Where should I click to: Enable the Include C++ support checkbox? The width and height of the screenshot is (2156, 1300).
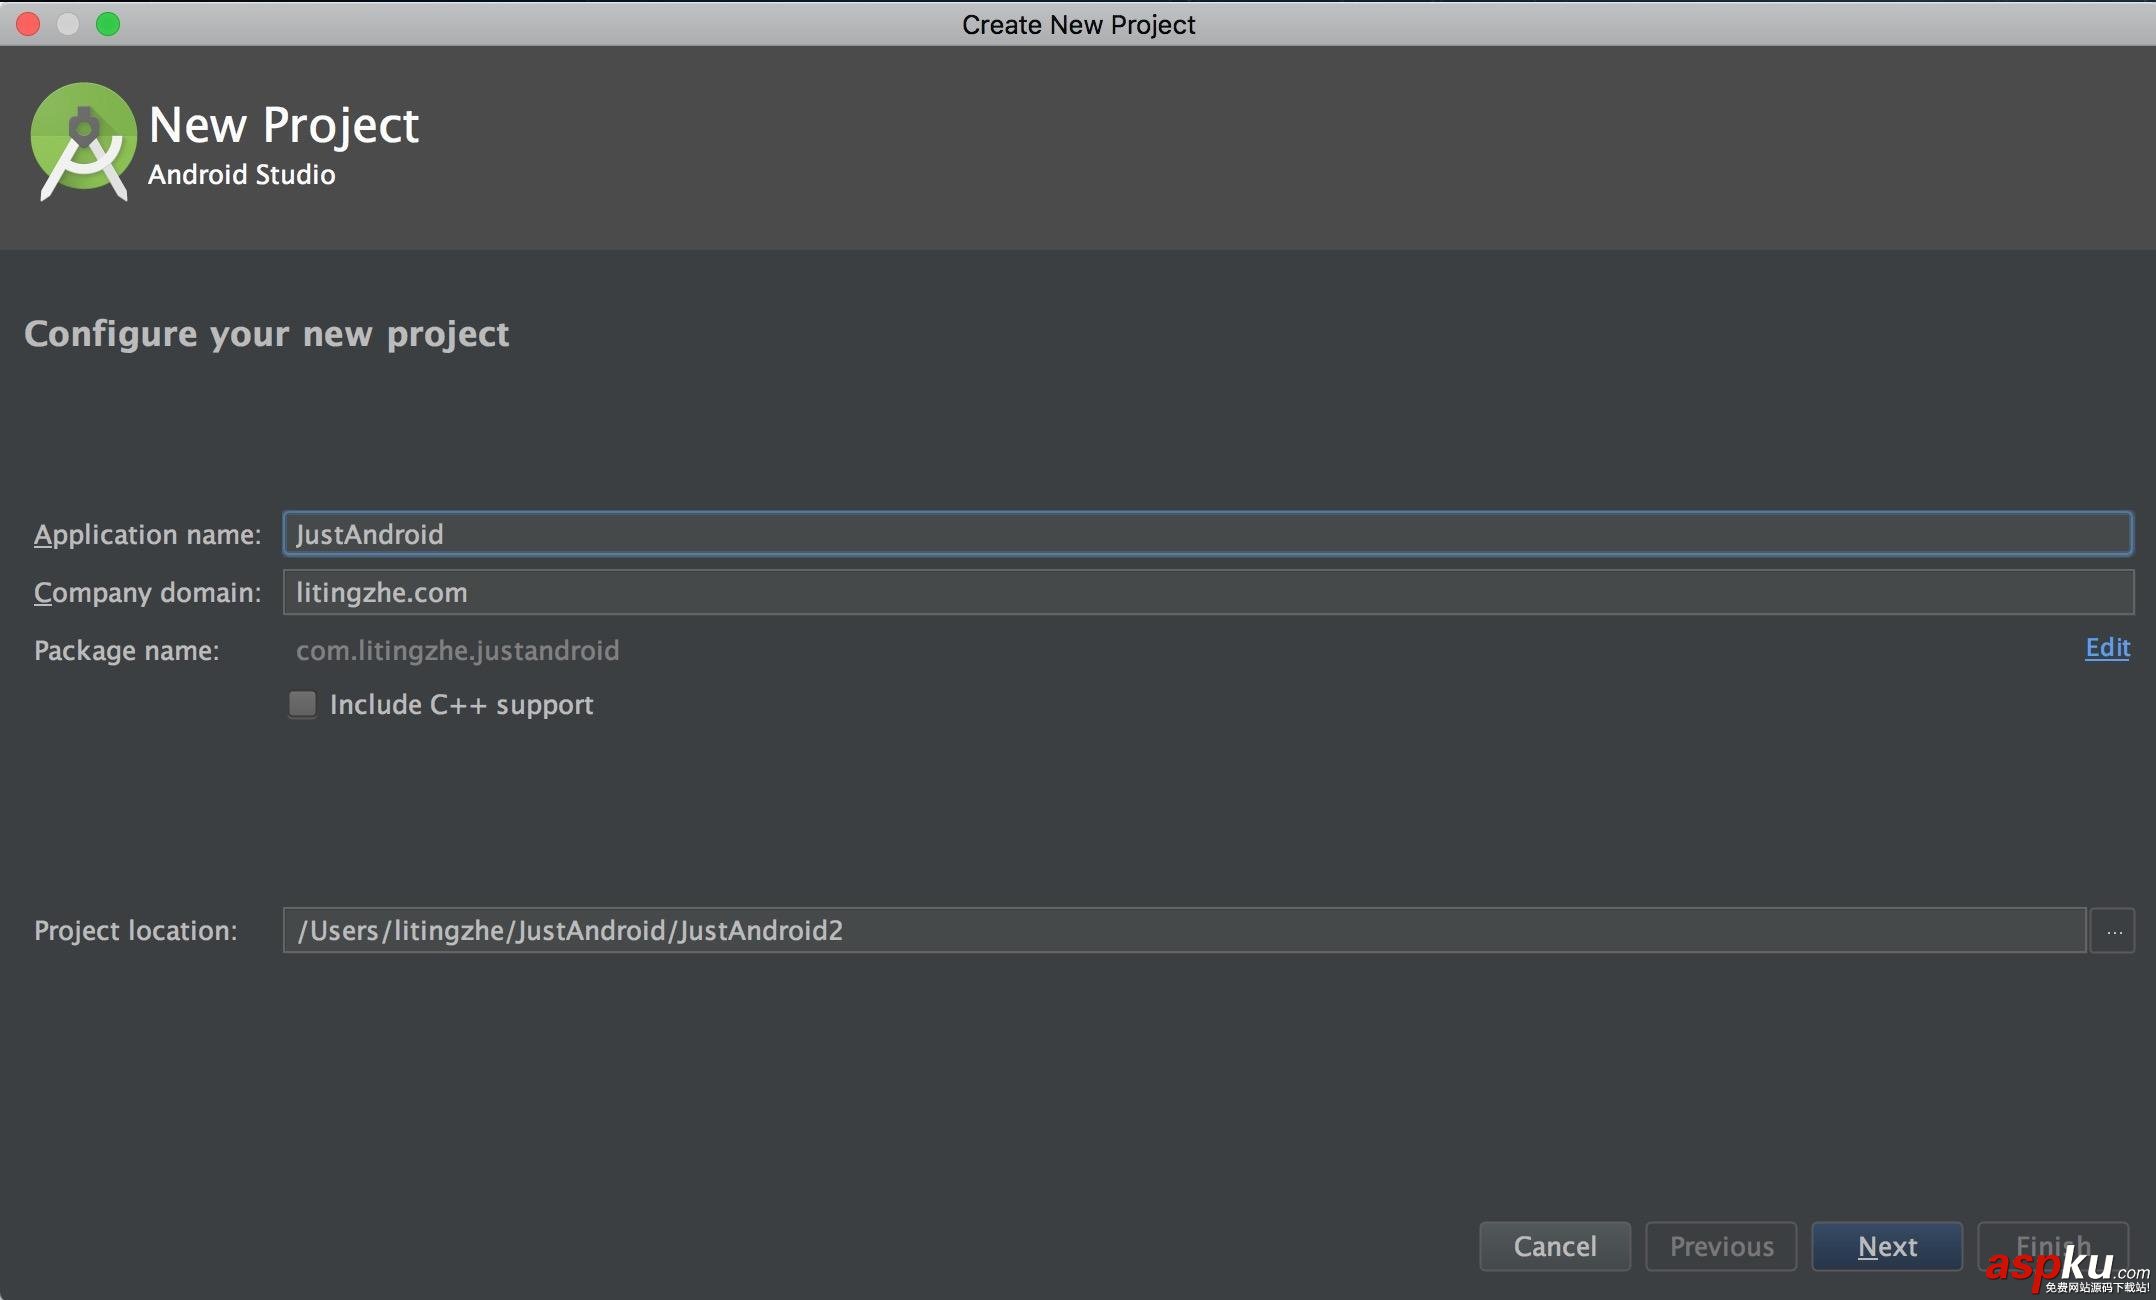(302, 704)
